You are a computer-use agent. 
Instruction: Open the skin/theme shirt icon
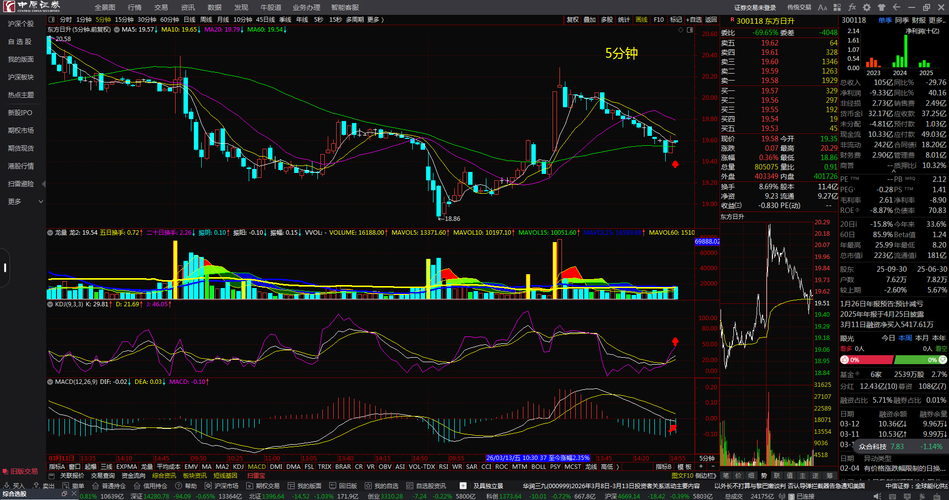pyautogui.click(x=881, y=7)
